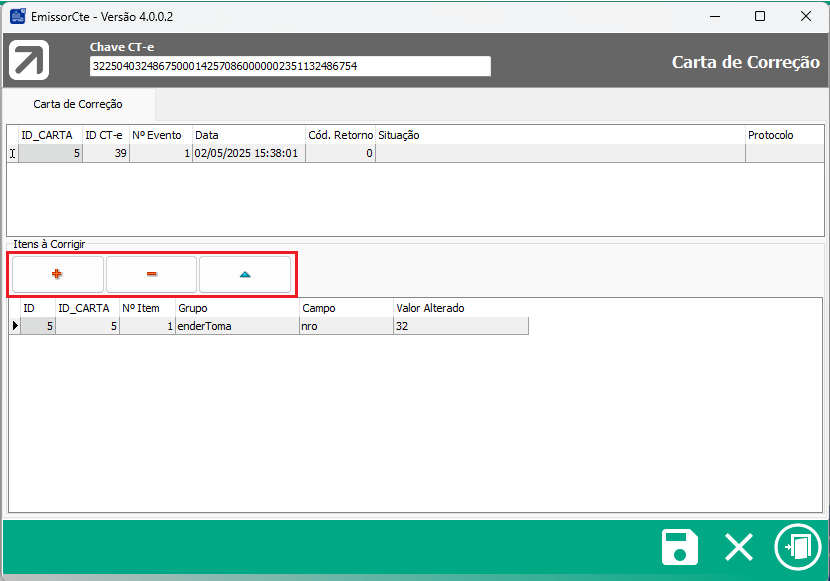This screenshot has height=581, width=830.
Task: Click the white X cancel icon
Action: pyautogui.click(x=739, y=548)
